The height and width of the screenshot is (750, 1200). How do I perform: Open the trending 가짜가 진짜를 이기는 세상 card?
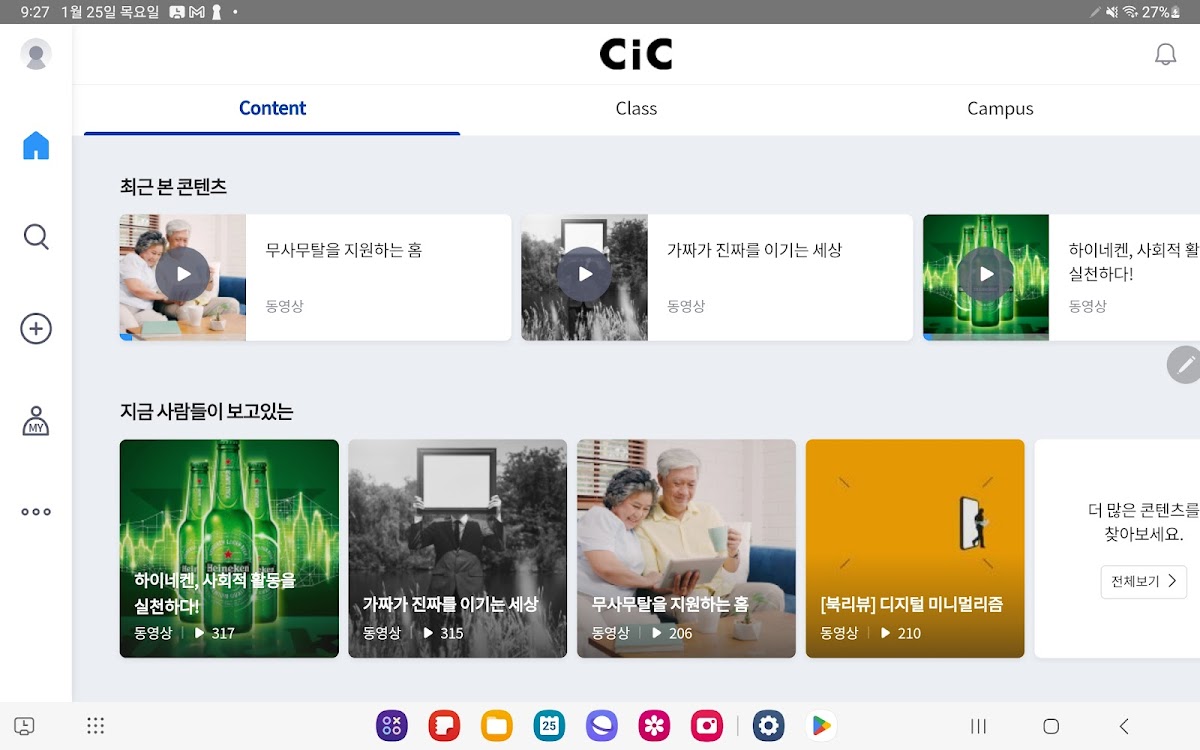tap(457, 548)
